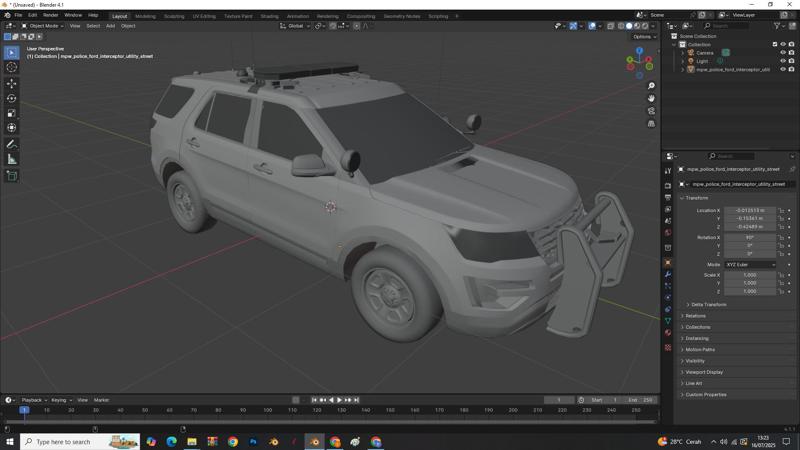Viewport: 800px width, 450px height.
Task: Expand the Relations panel
Action: (695, 316)
